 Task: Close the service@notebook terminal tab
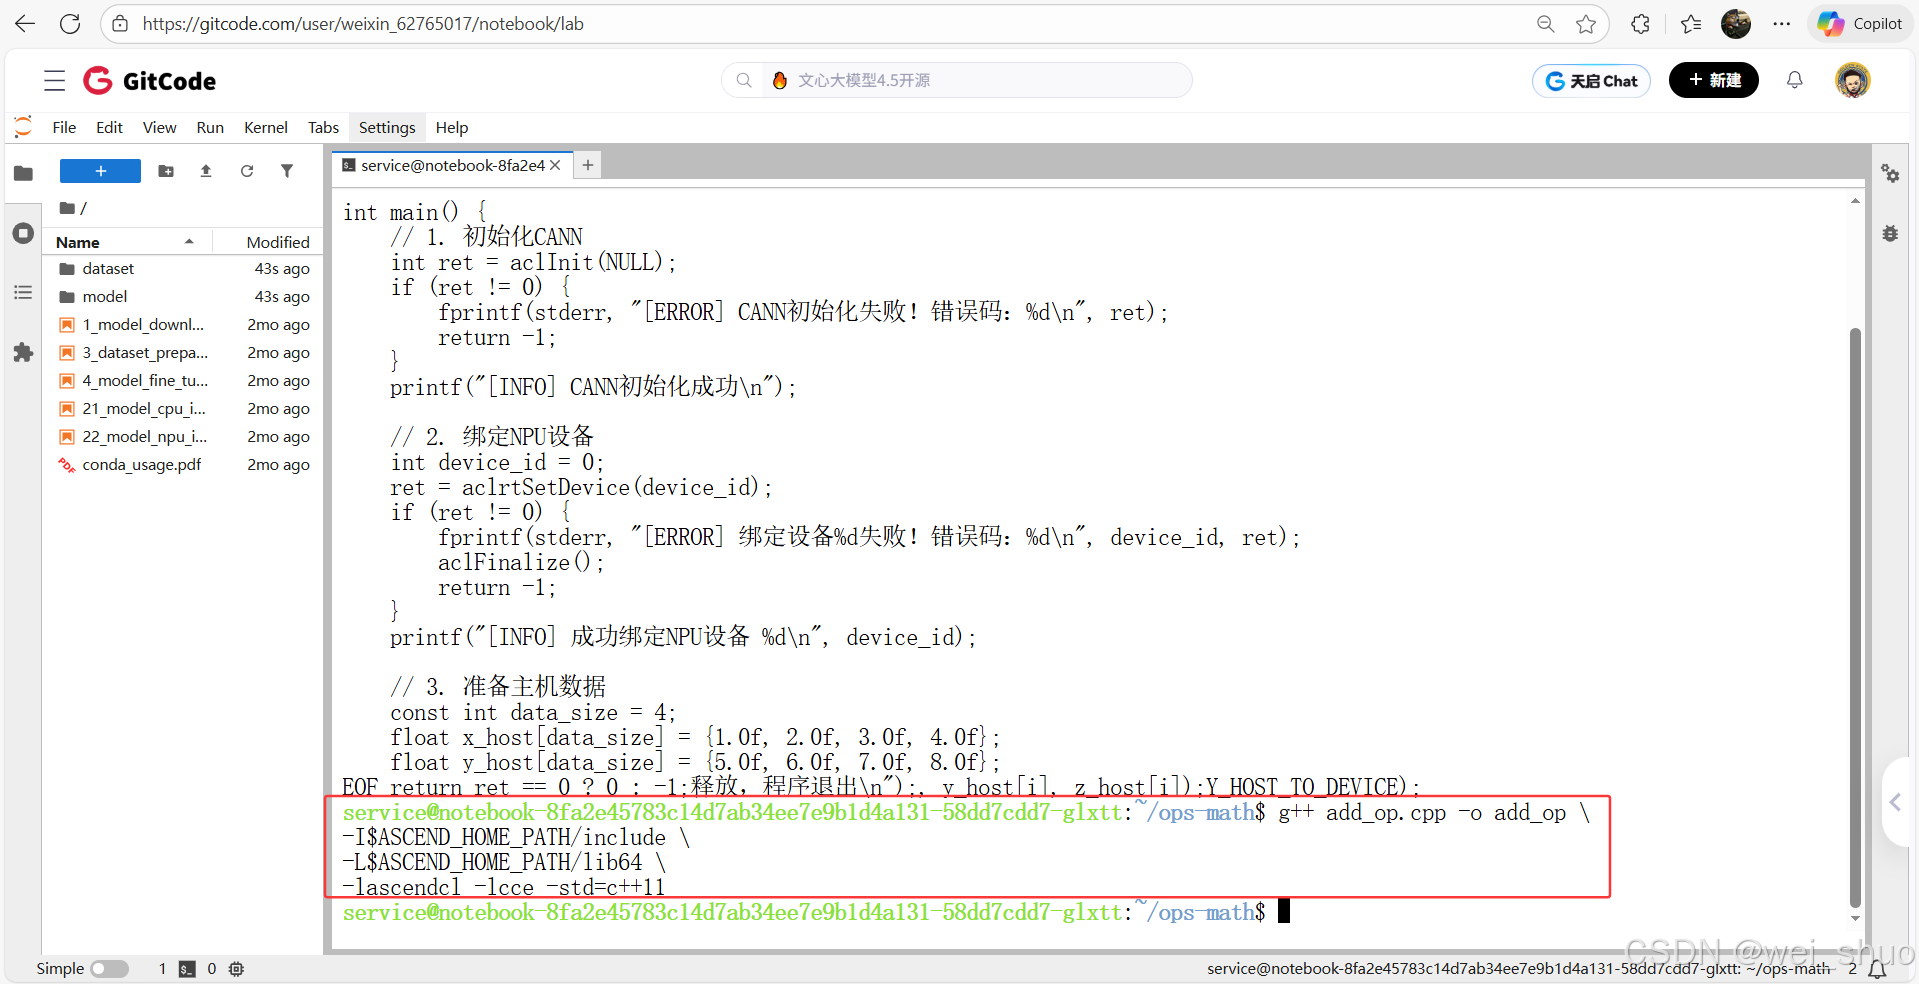pos(555,165)
